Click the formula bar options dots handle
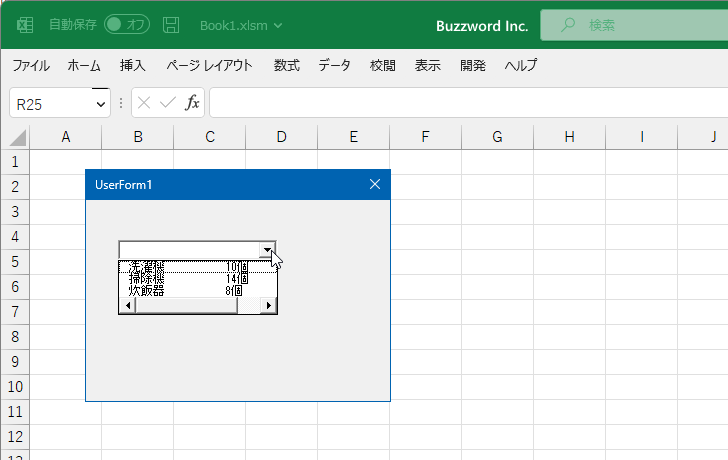Viewport: 728px width, 460px height. point(121,103)
